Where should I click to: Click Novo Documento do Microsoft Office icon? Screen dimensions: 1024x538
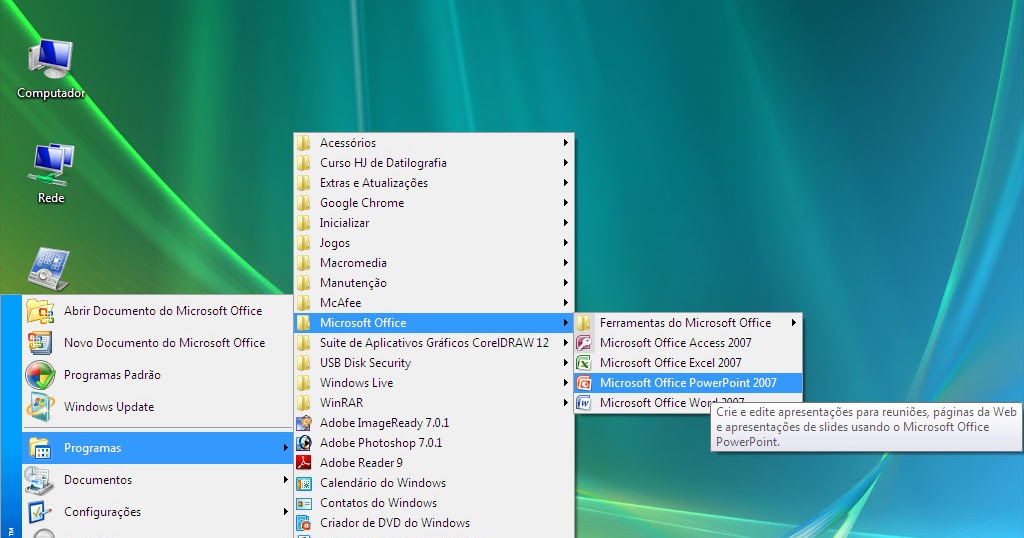(40, 343)
